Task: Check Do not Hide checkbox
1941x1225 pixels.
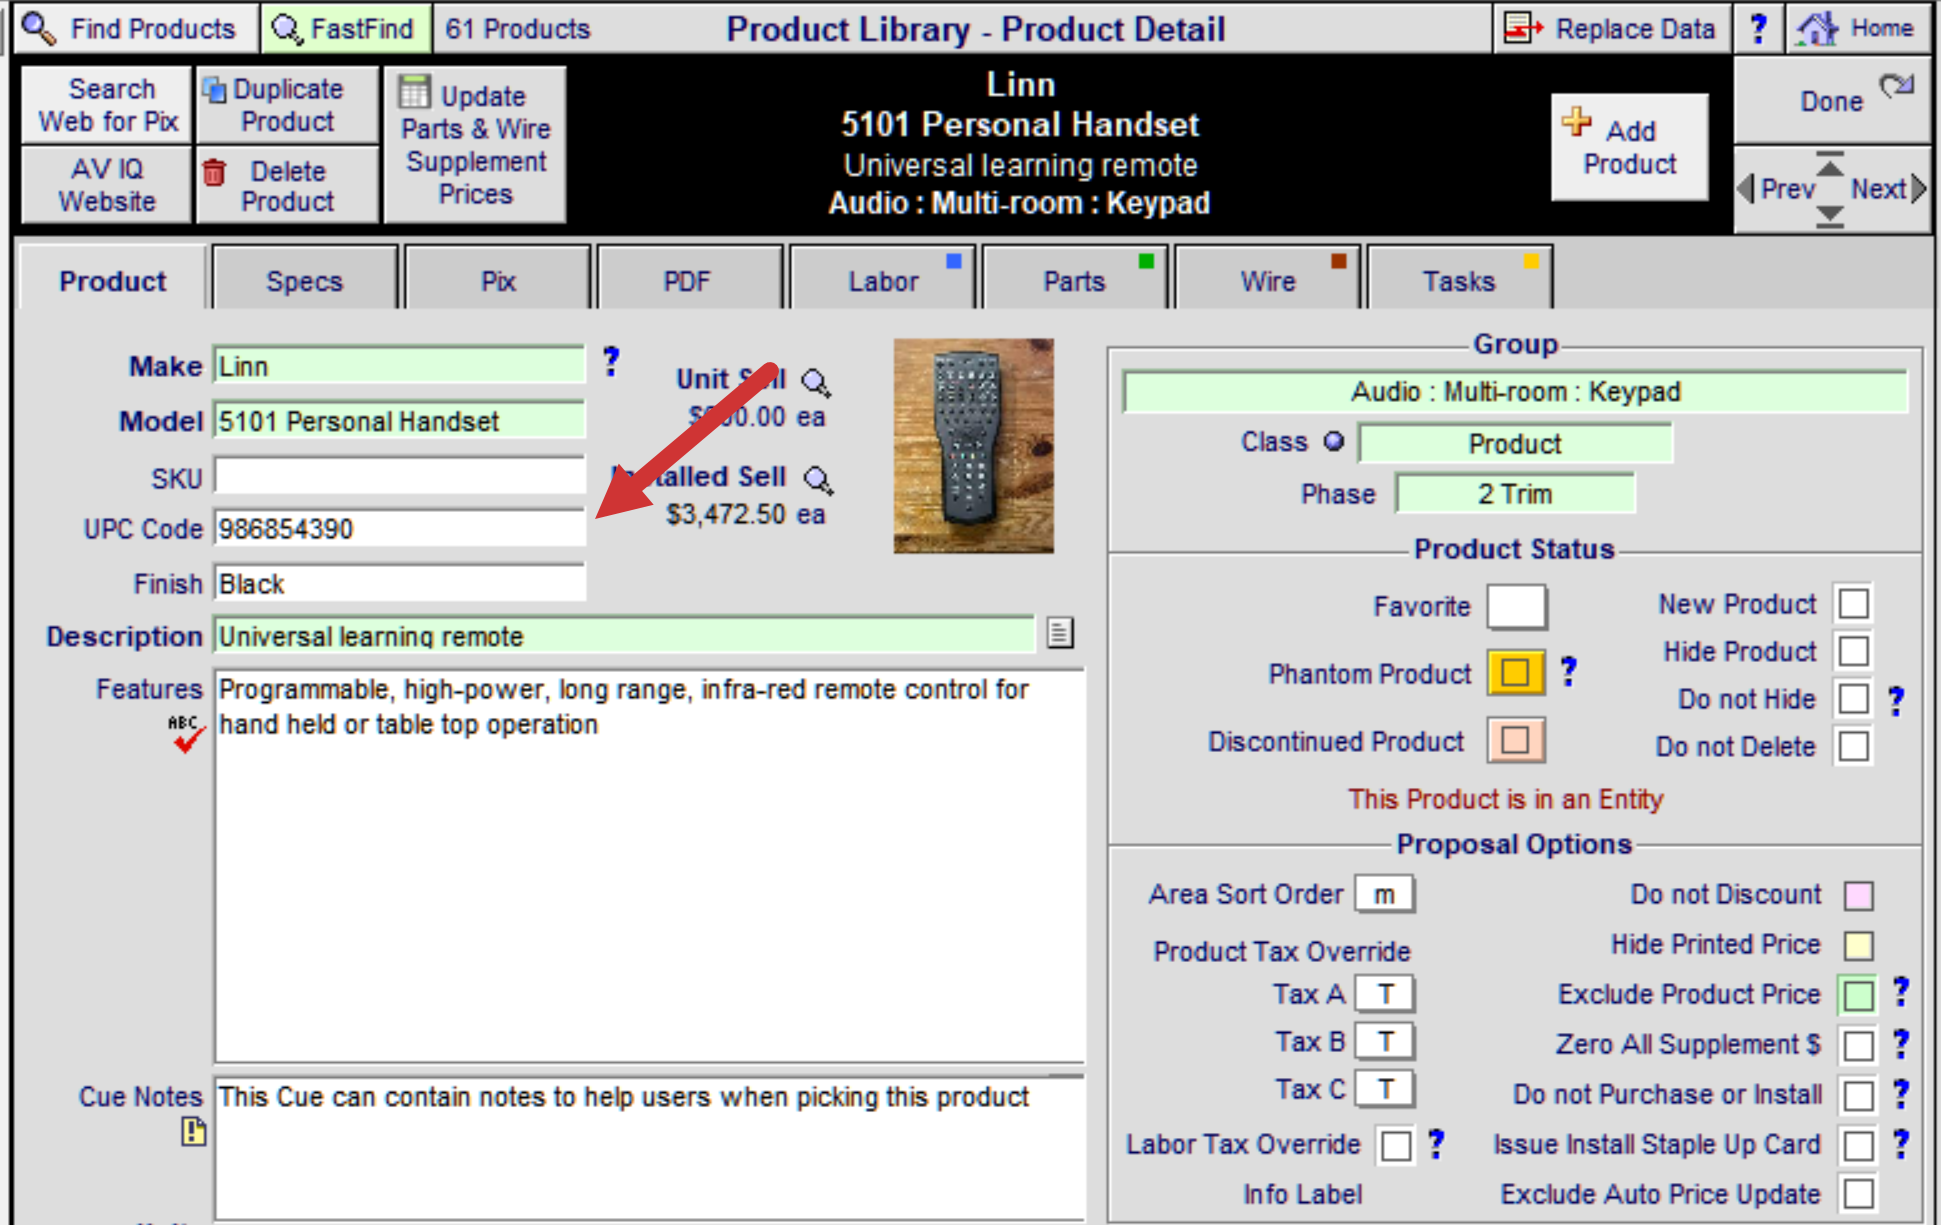Action: point(1853,698)
